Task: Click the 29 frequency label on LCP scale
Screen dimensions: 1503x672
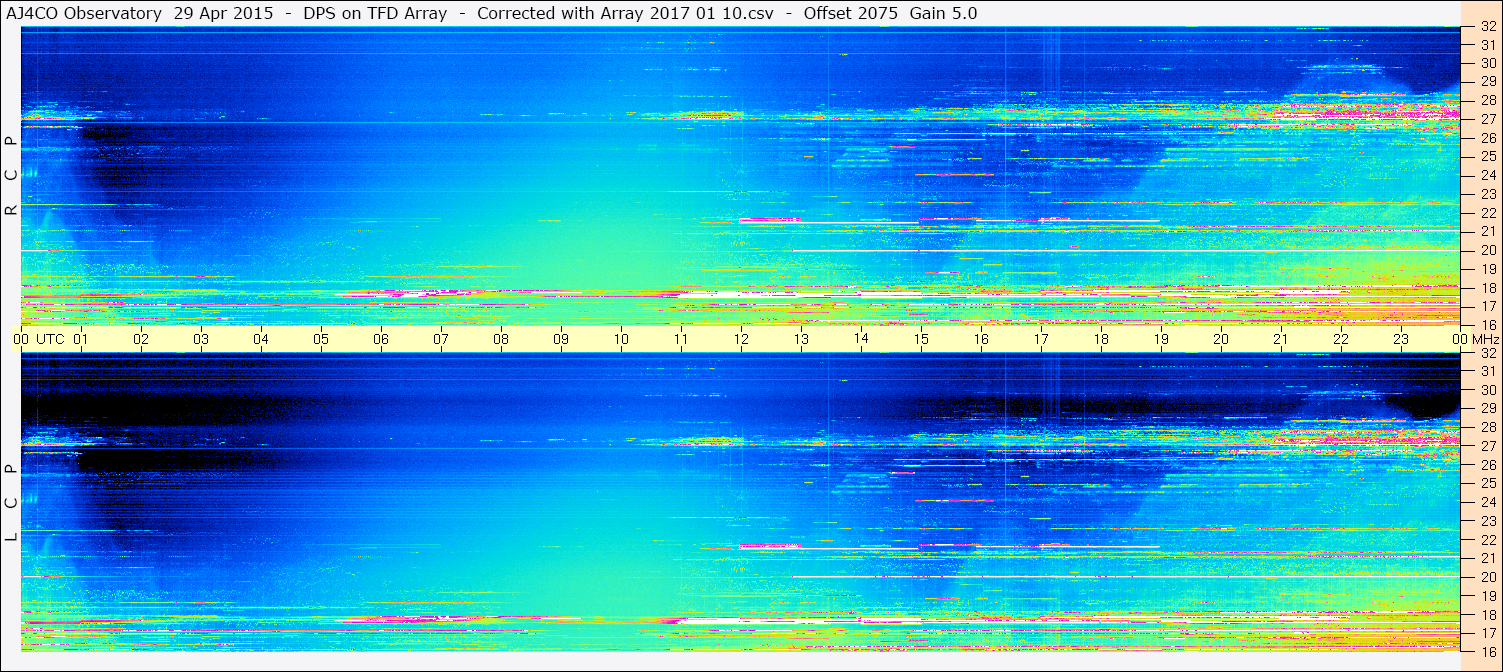Action: coord(1488,409)
